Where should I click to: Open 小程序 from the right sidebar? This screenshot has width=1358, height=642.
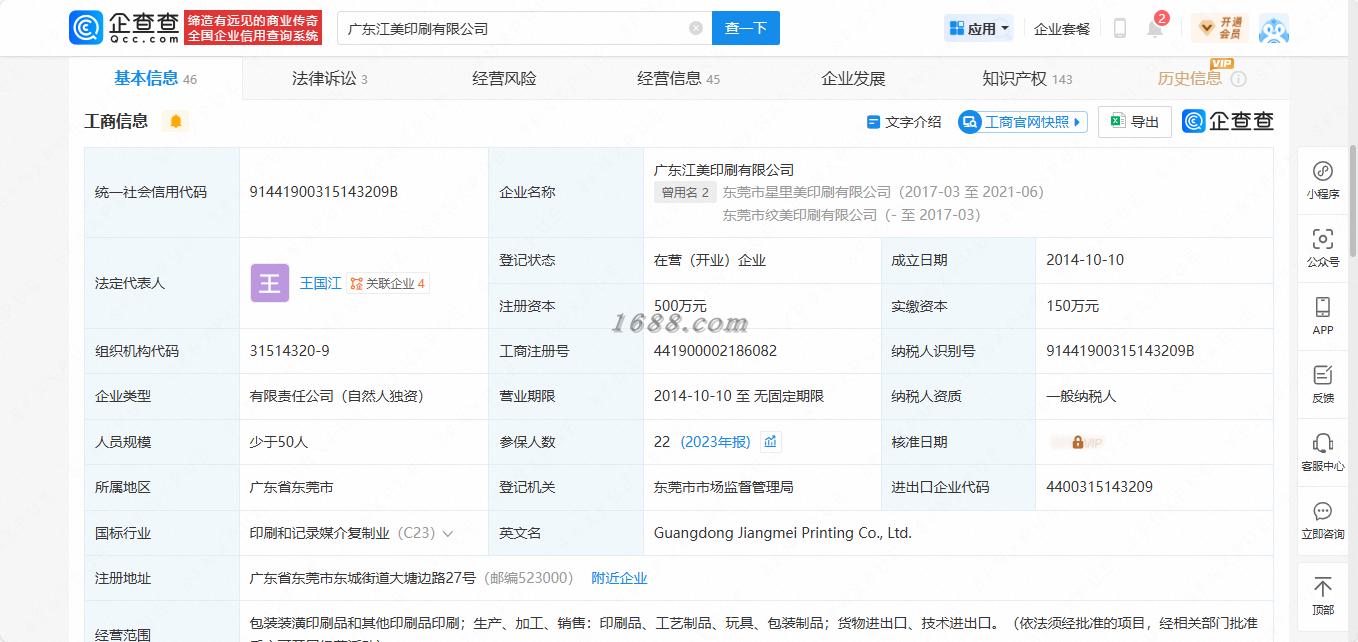(x=1323, y=180)
